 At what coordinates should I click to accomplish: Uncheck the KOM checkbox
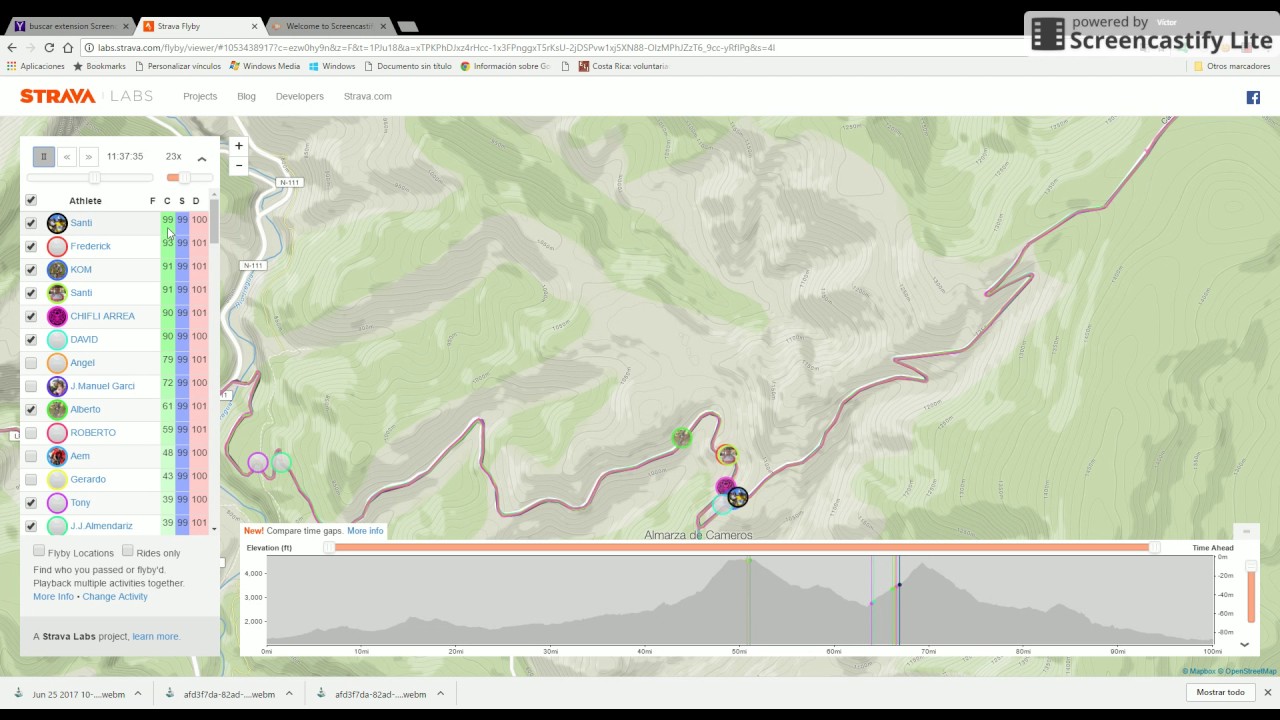click(31, 269)
